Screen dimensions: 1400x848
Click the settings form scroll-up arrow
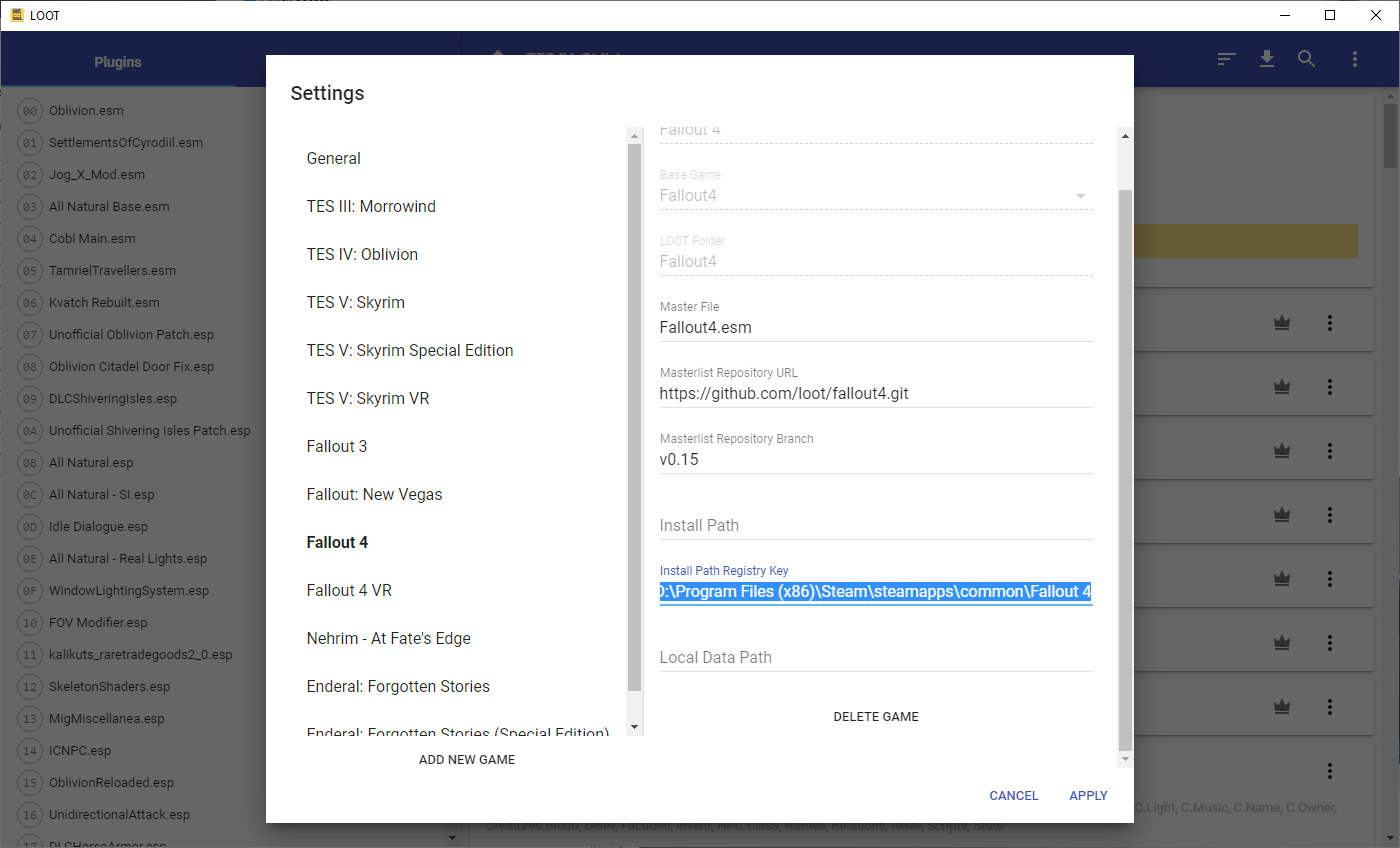coord(1125,135)
